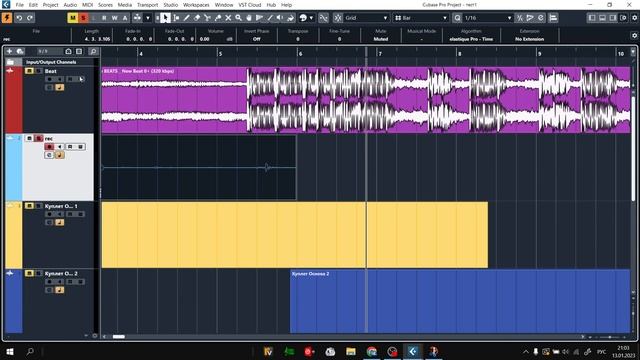Screen dimensions: 640x360
Task: Open the MIDI menu
Action: [x=87, y=5]
